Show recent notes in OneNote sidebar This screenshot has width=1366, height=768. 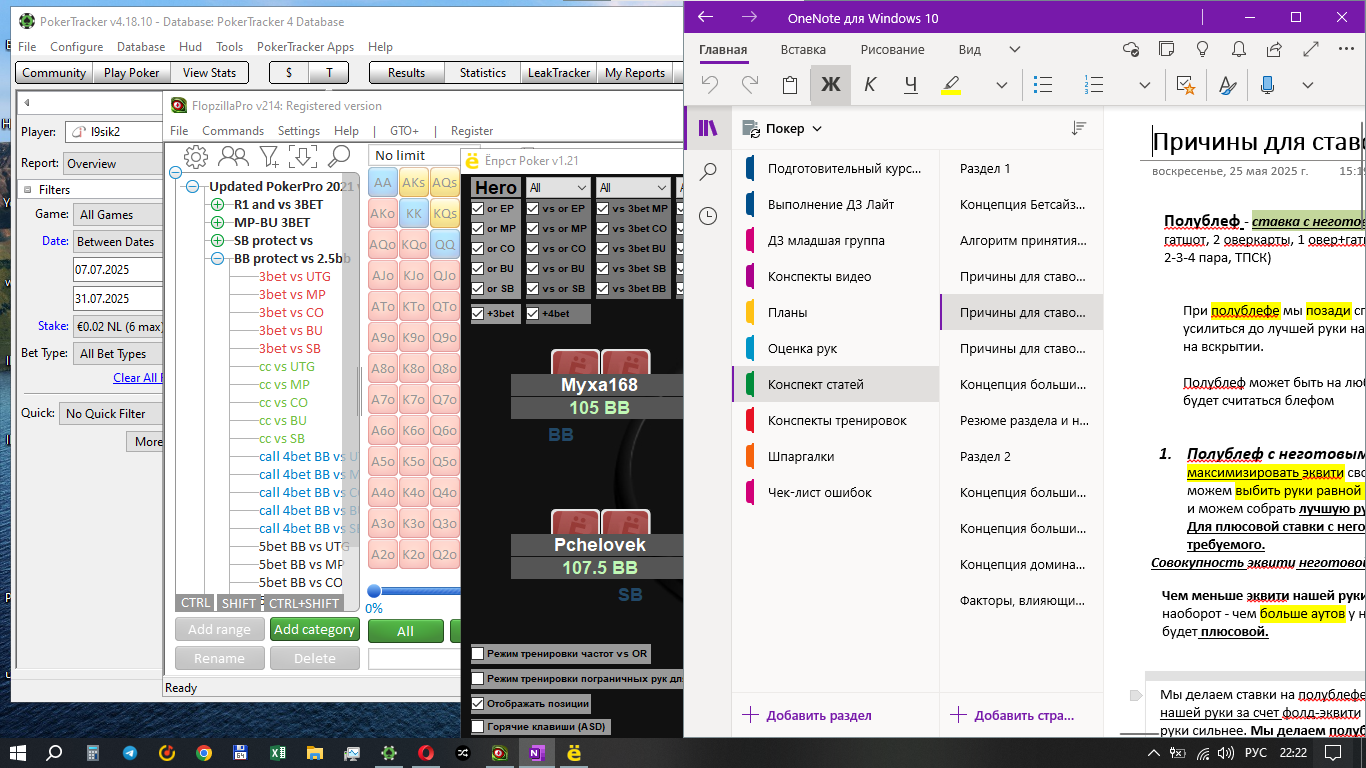coord(708,215)
